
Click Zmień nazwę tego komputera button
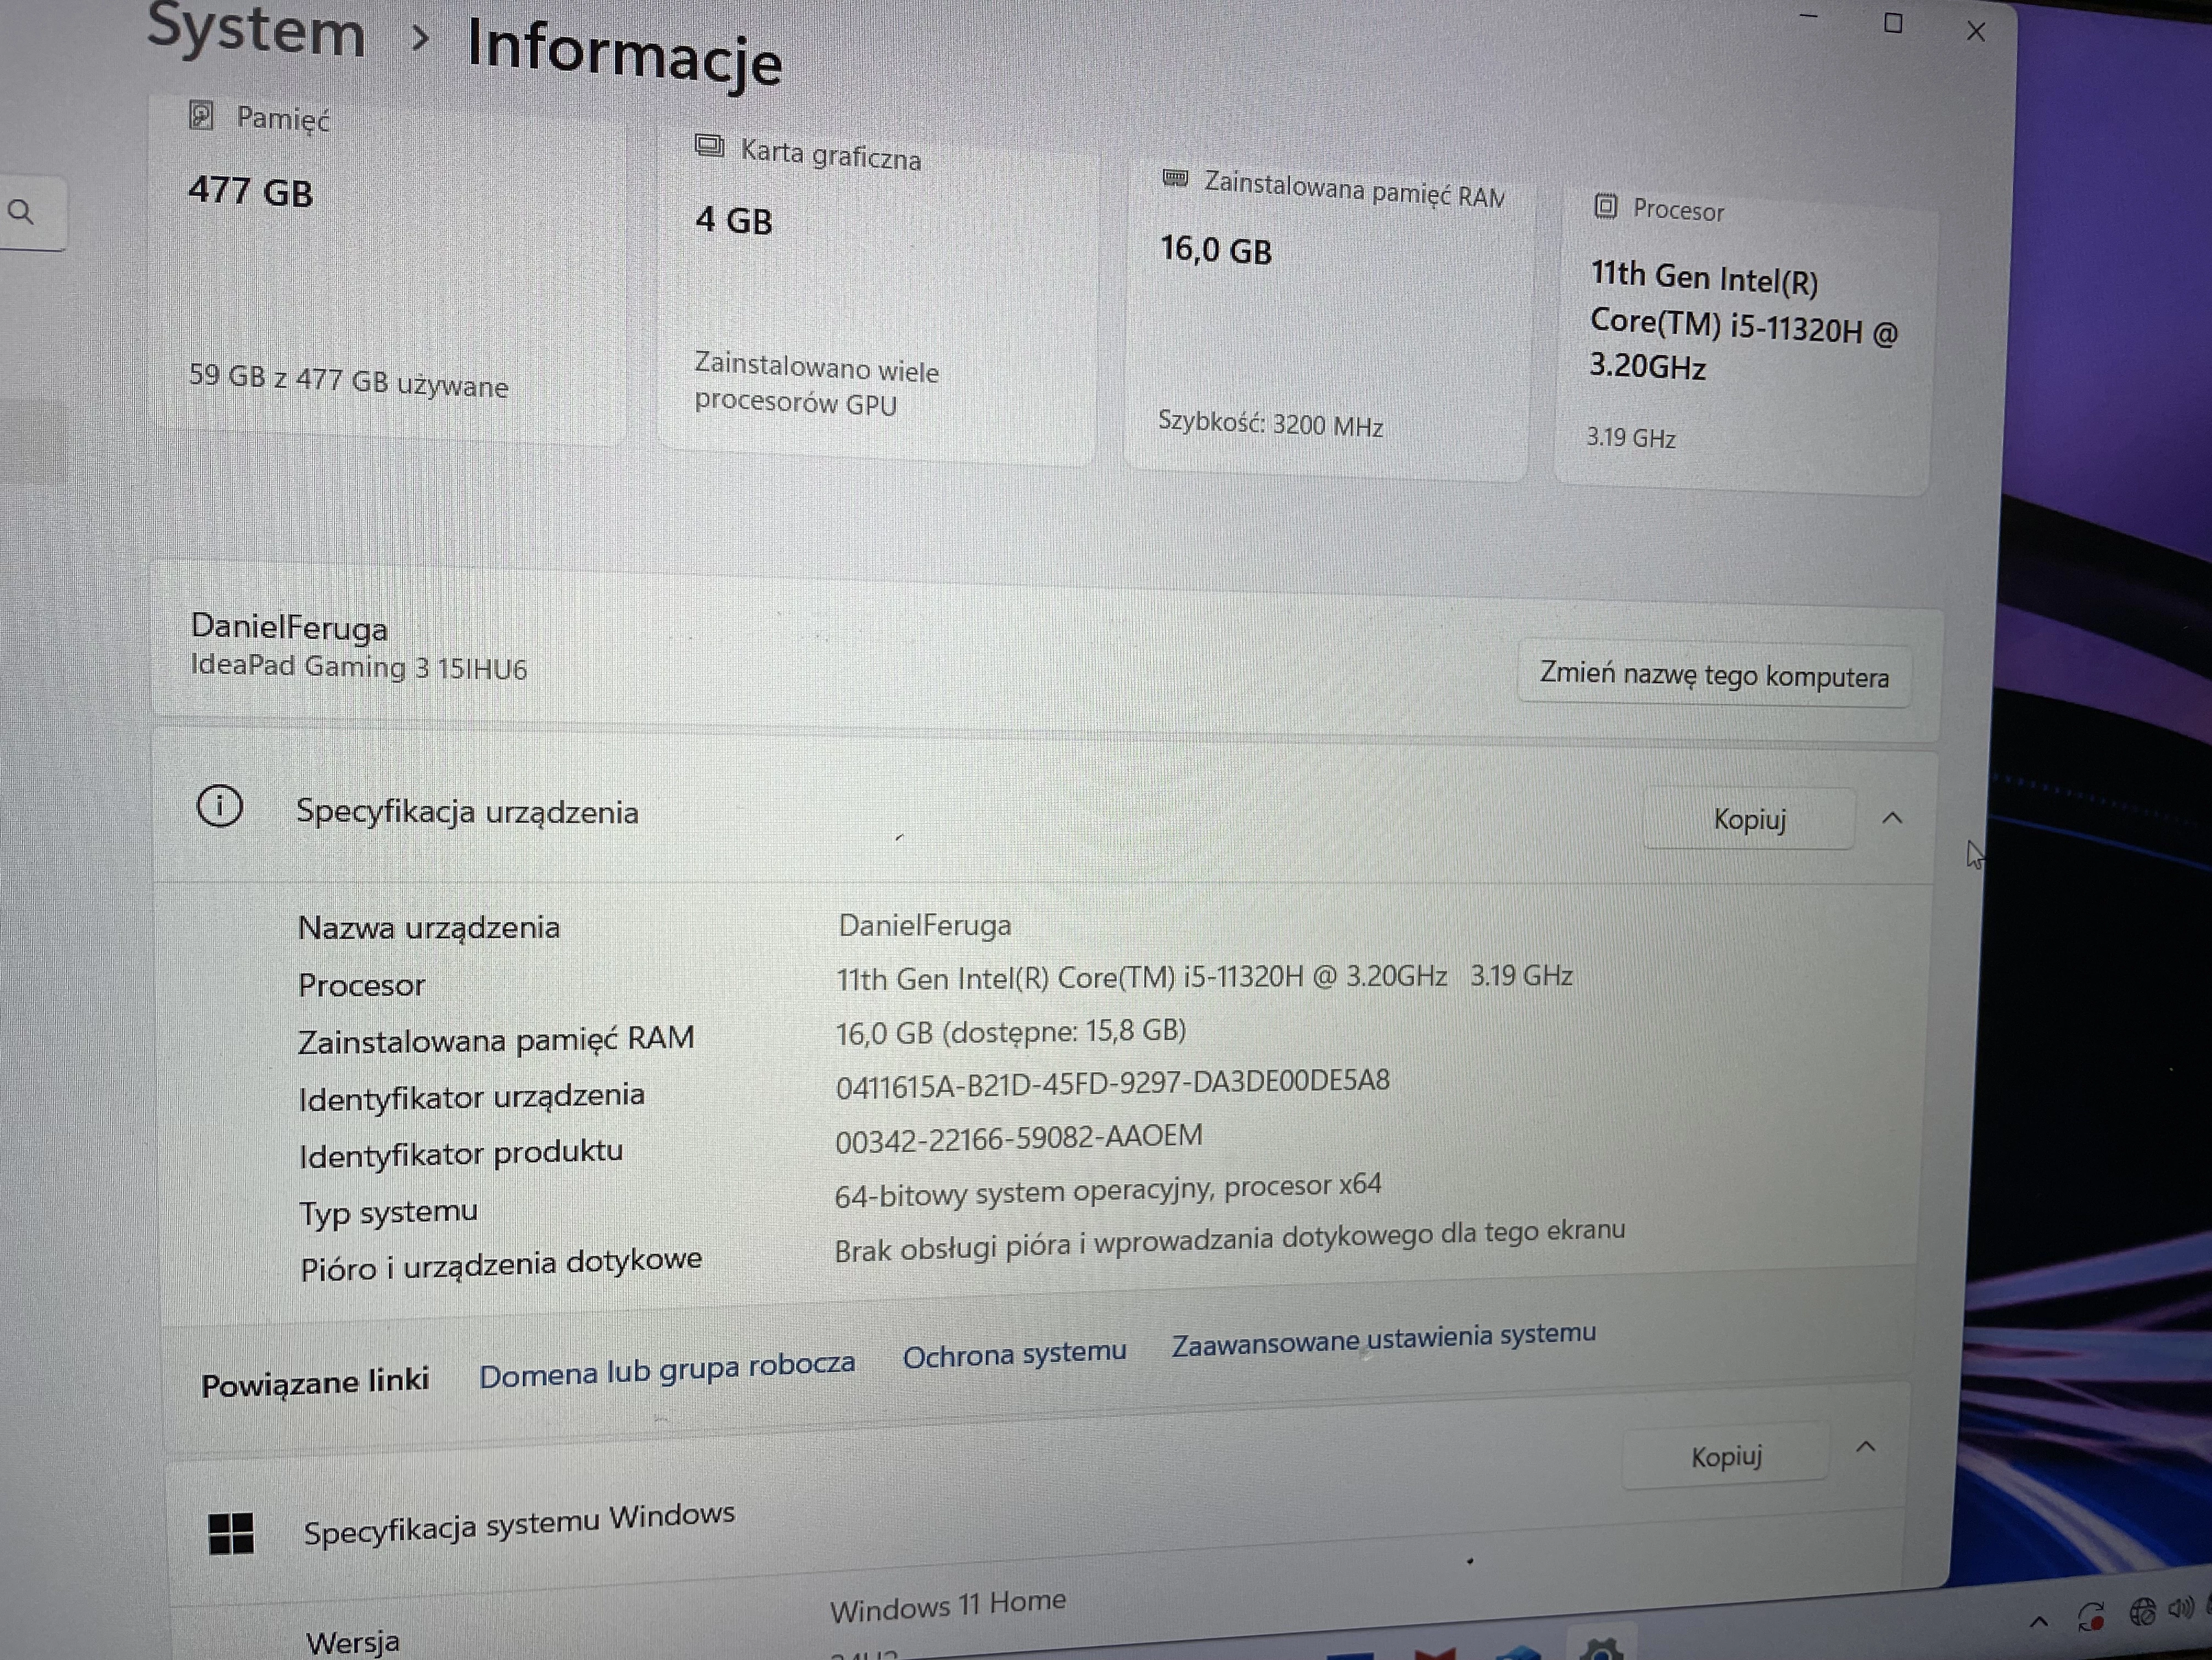click(1714, 675)
